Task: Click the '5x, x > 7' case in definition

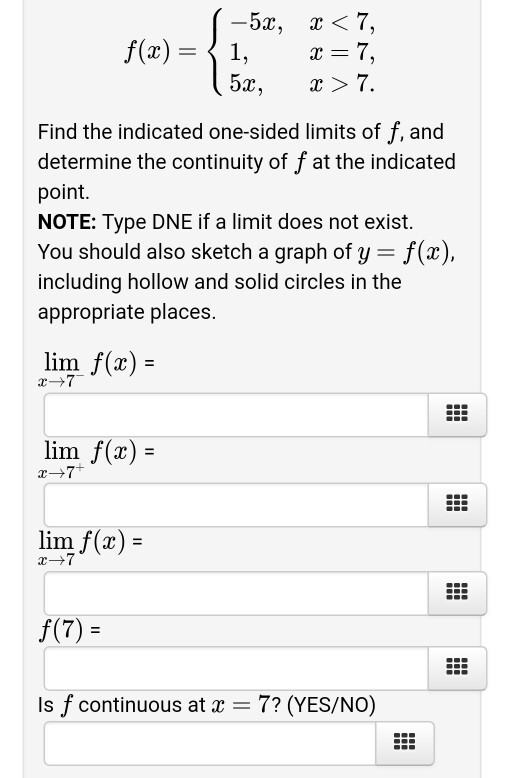Action: (302, 83)
